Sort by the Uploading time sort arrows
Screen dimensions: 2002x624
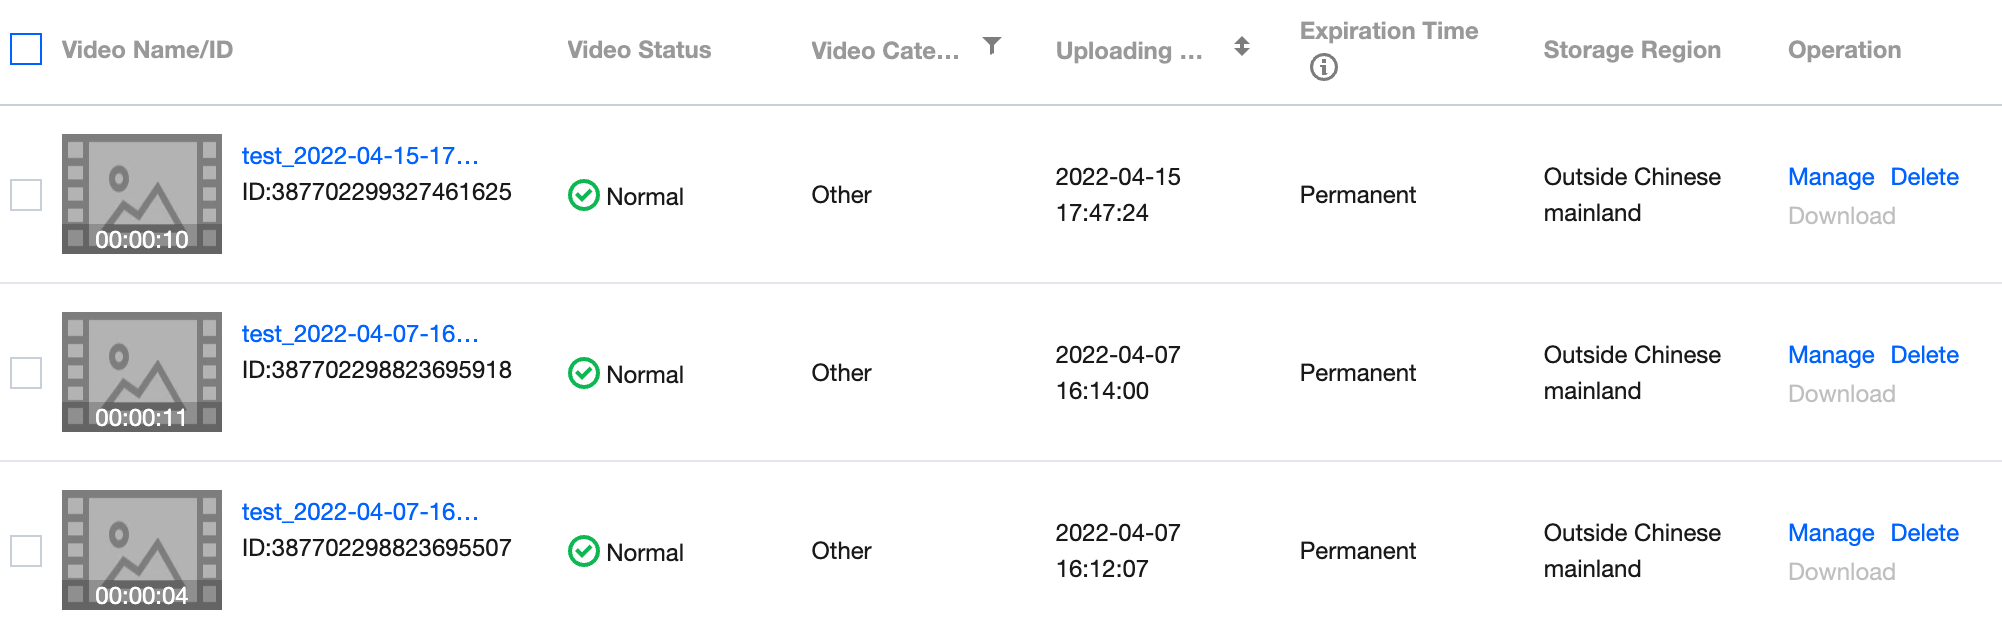1240,45
